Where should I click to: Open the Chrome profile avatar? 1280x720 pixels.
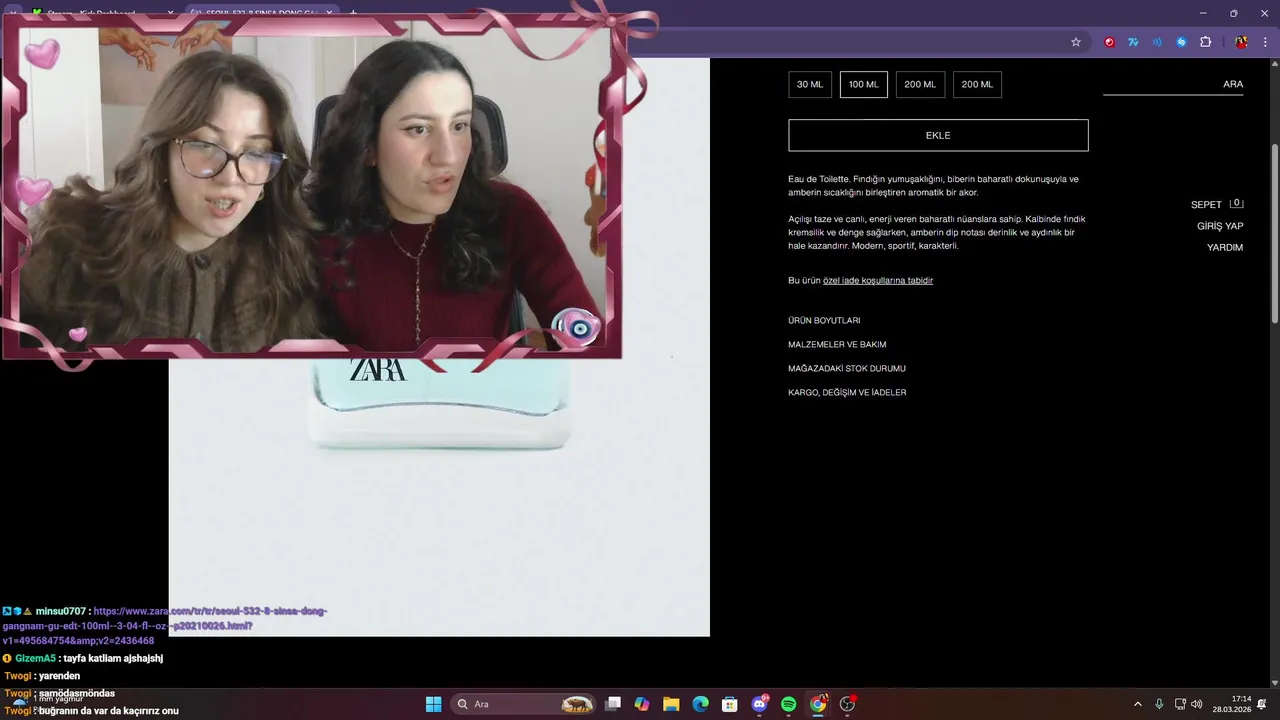pos(1241,42)
